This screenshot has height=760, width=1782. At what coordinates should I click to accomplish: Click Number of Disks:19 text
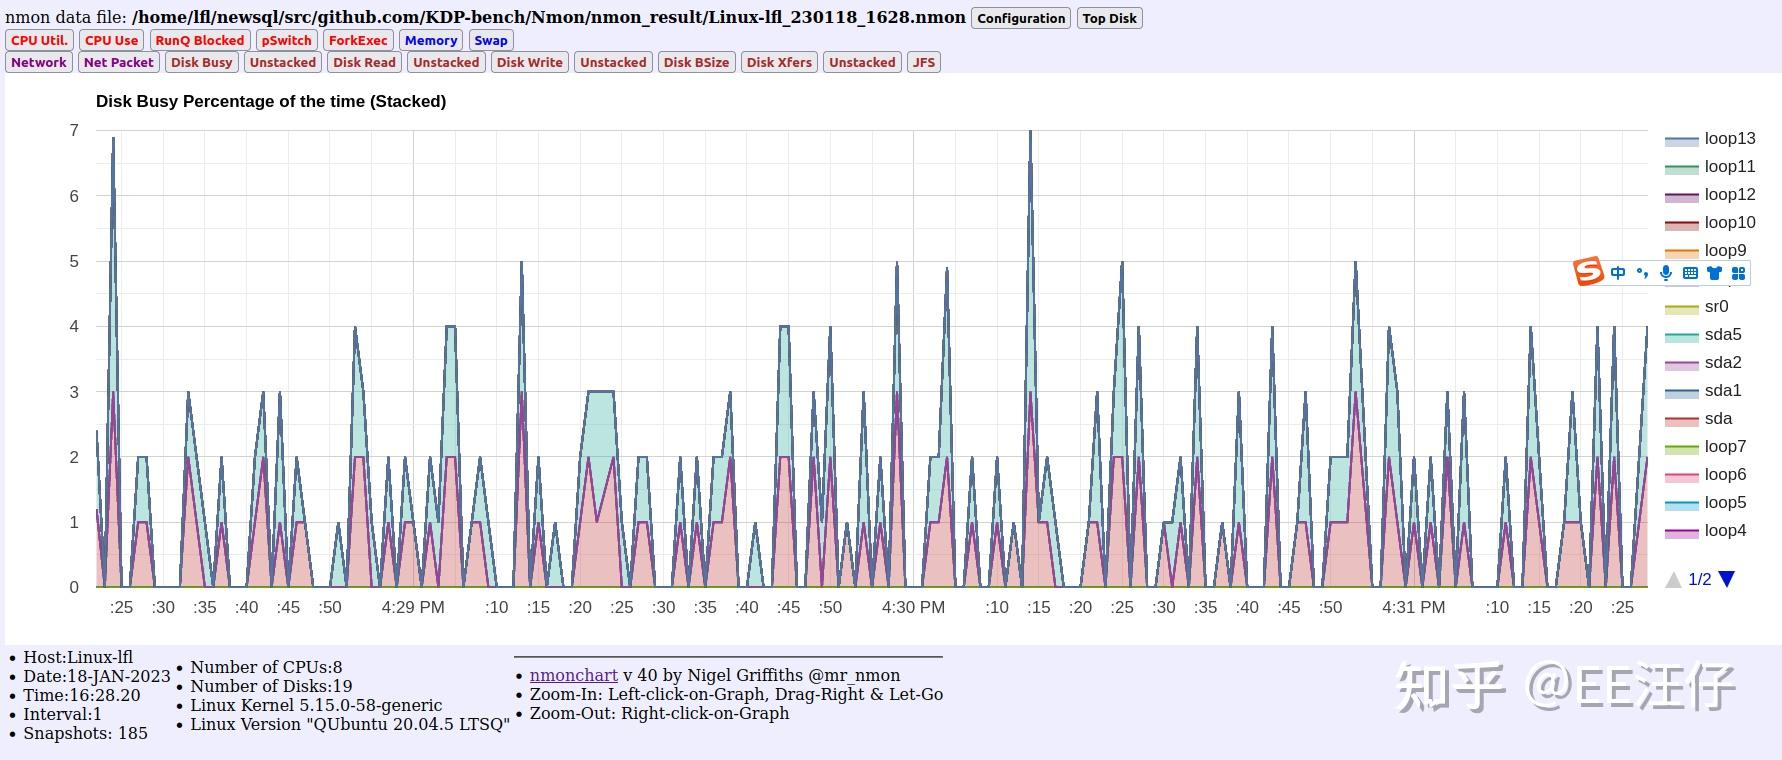(x=271, y=686)
